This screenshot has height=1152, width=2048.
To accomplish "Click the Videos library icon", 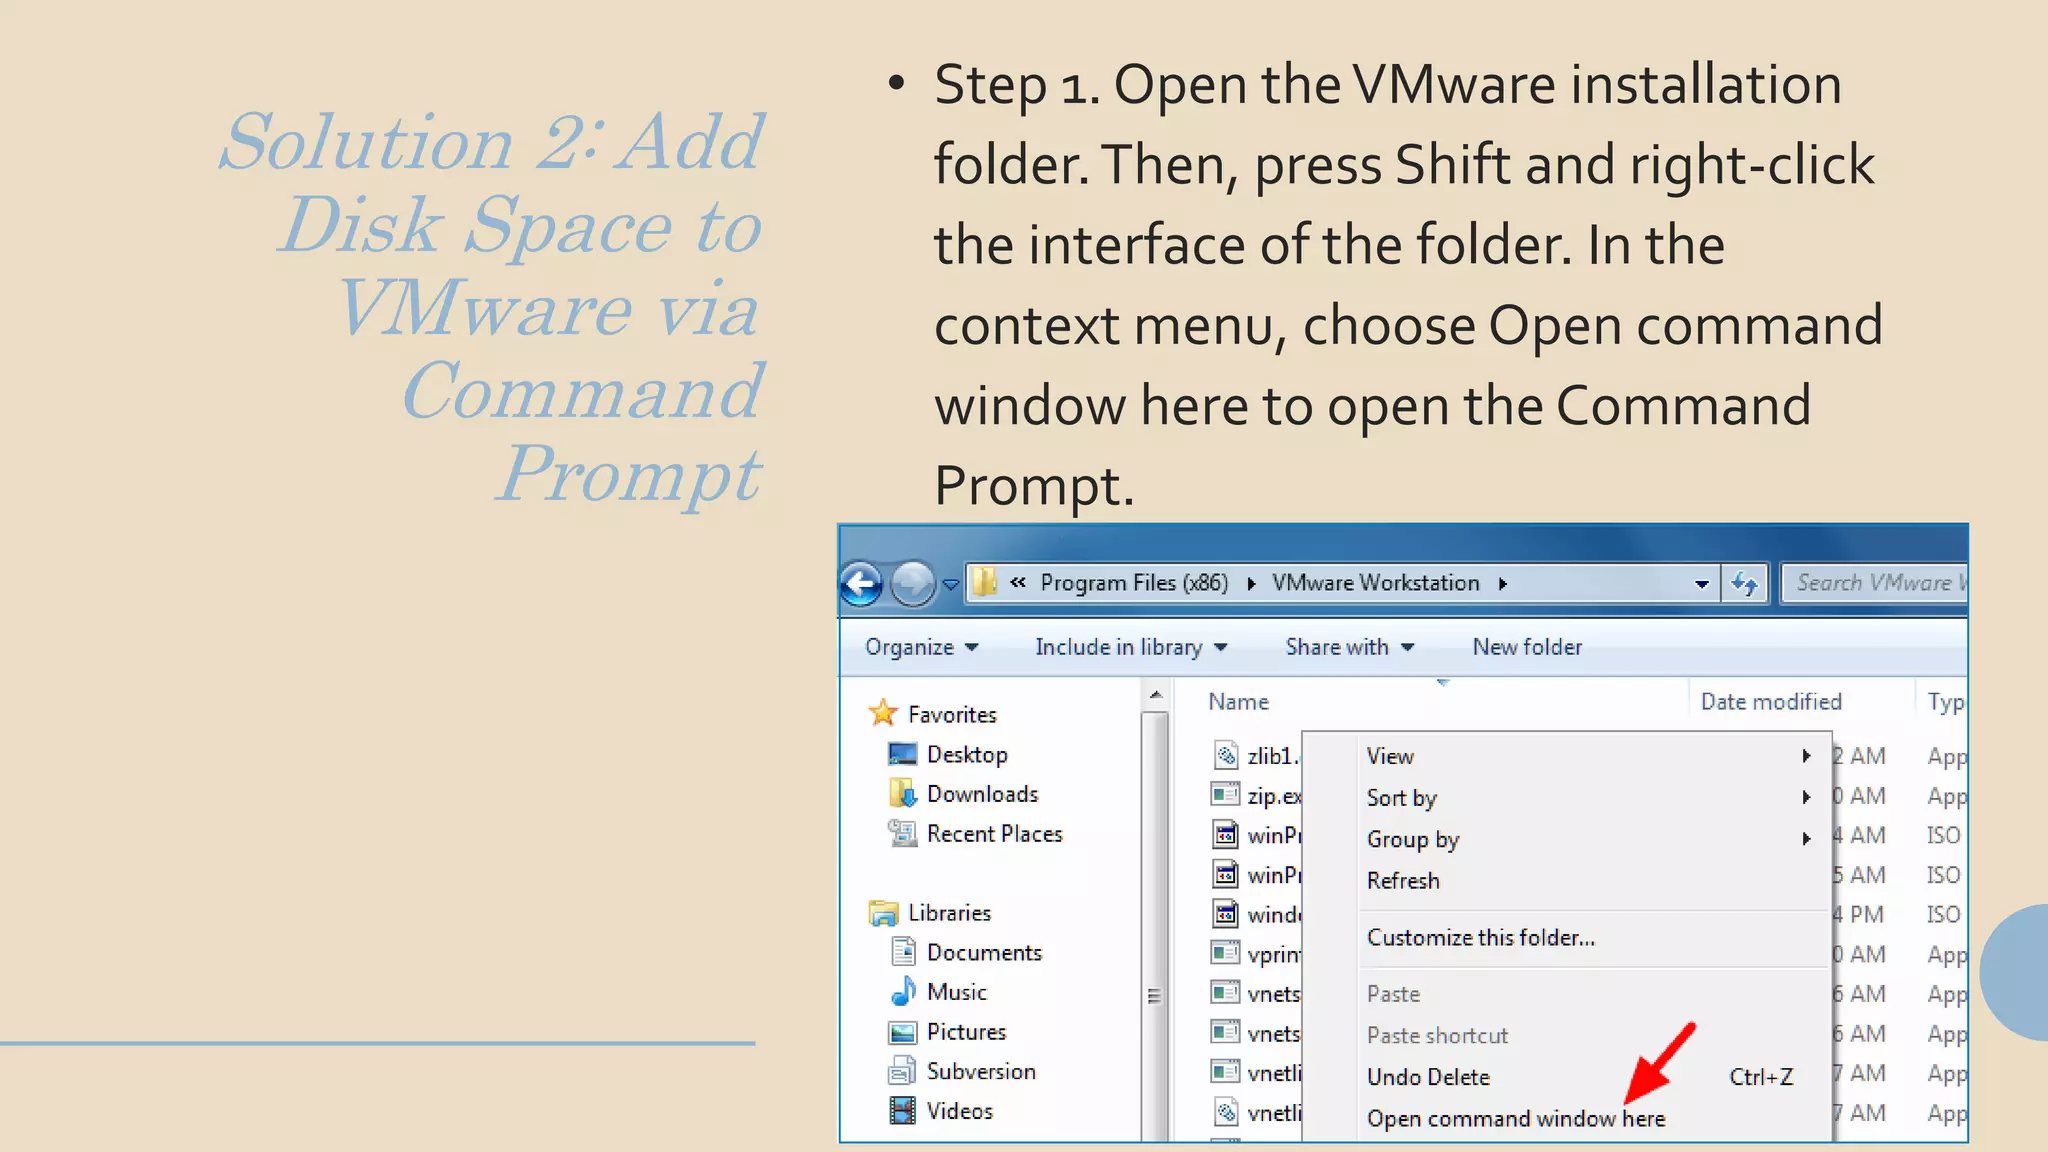I will 903,1111.
